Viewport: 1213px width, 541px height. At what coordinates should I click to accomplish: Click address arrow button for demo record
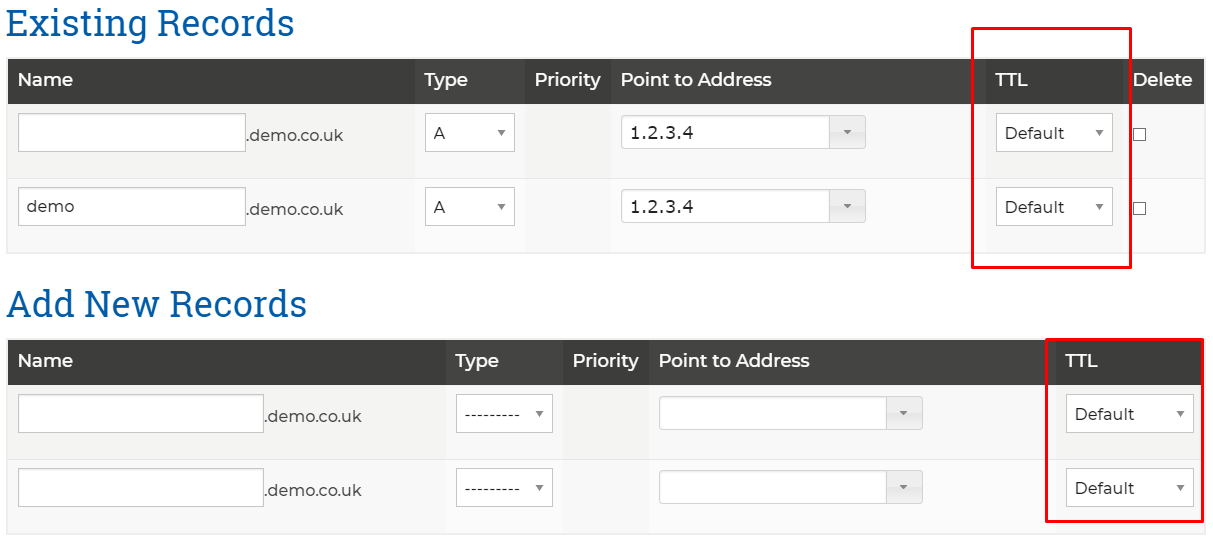pos(847,206)
